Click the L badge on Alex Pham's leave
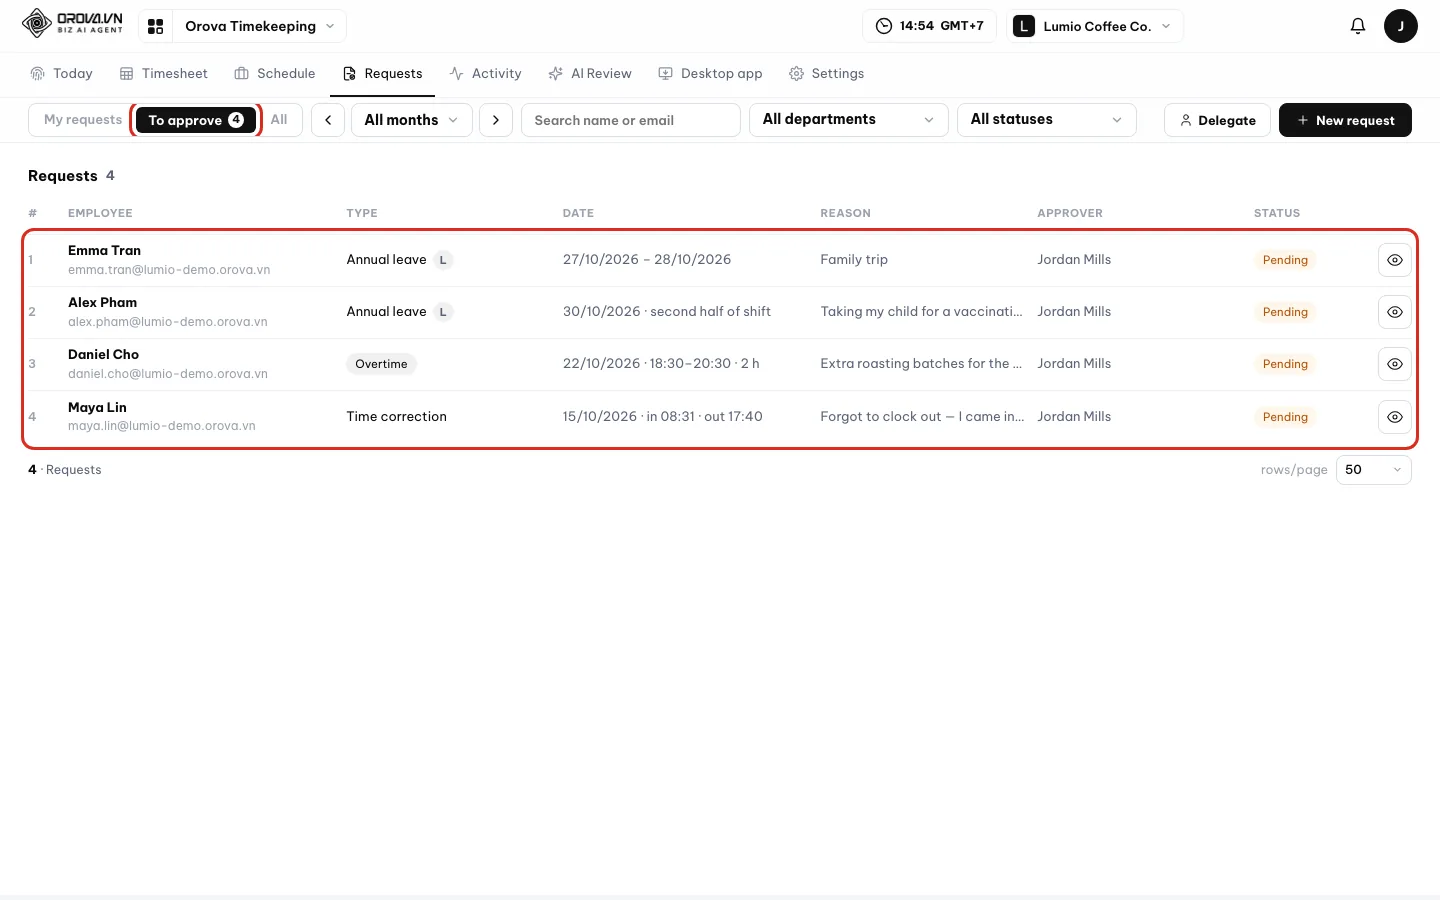1440x900 pixels. (443, 312)
